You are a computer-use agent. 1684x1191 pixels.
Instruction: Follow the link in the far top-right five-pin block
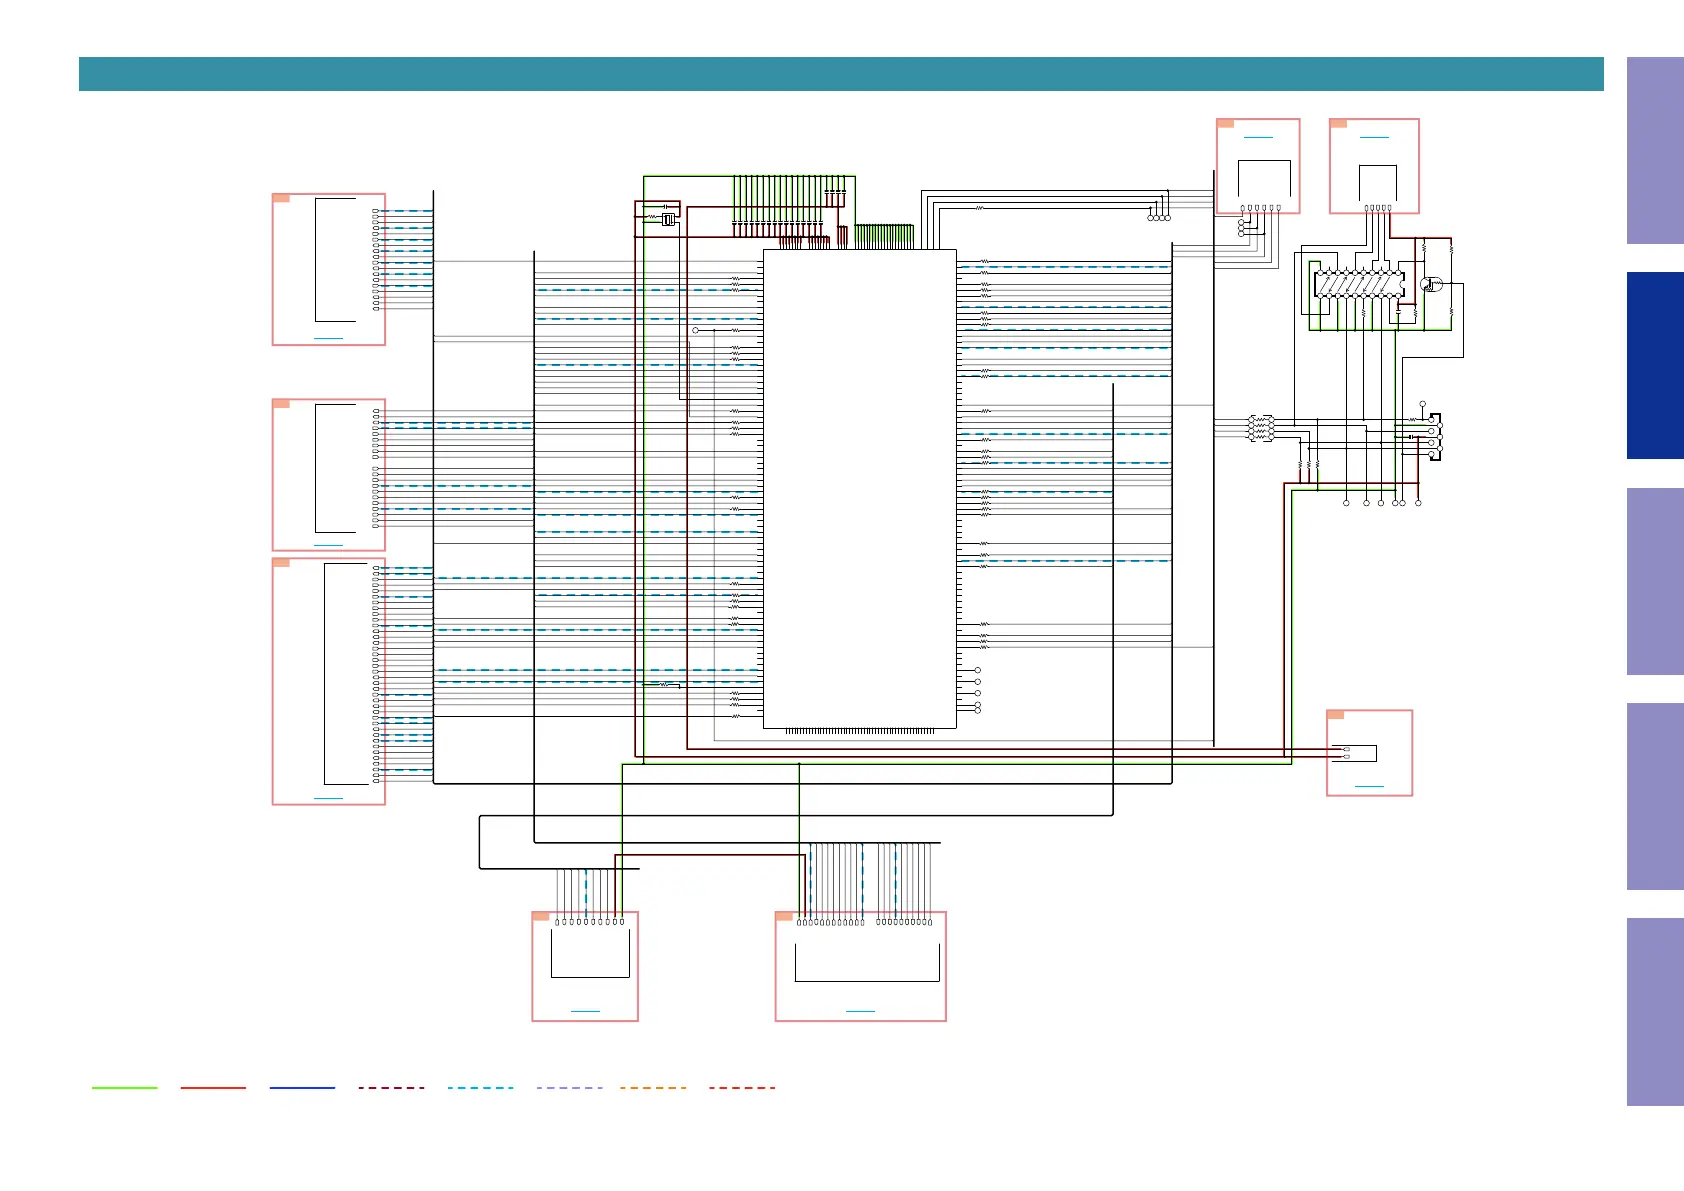coord(1374,137)
